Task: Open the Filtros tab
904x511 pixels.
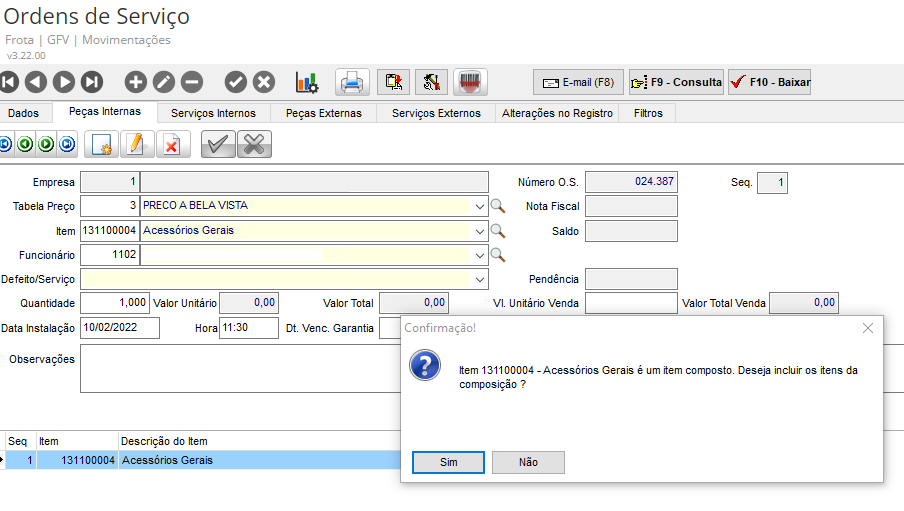Action: tap(649, 113)
